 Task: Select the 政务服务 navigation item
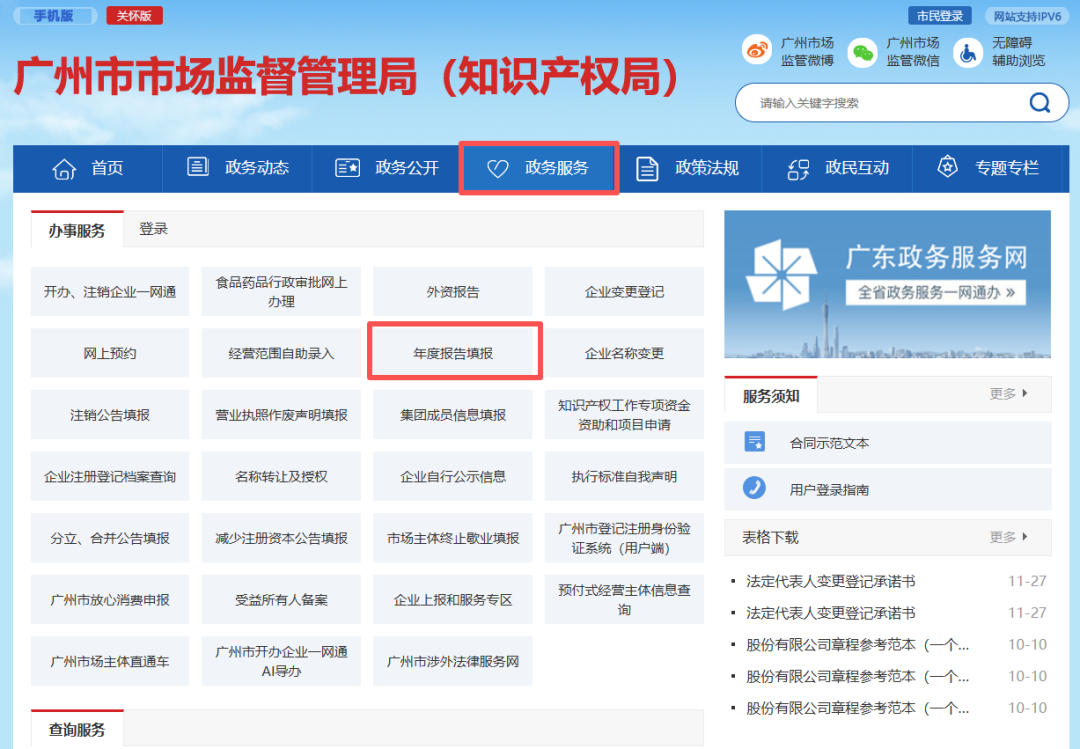[539, 168]
